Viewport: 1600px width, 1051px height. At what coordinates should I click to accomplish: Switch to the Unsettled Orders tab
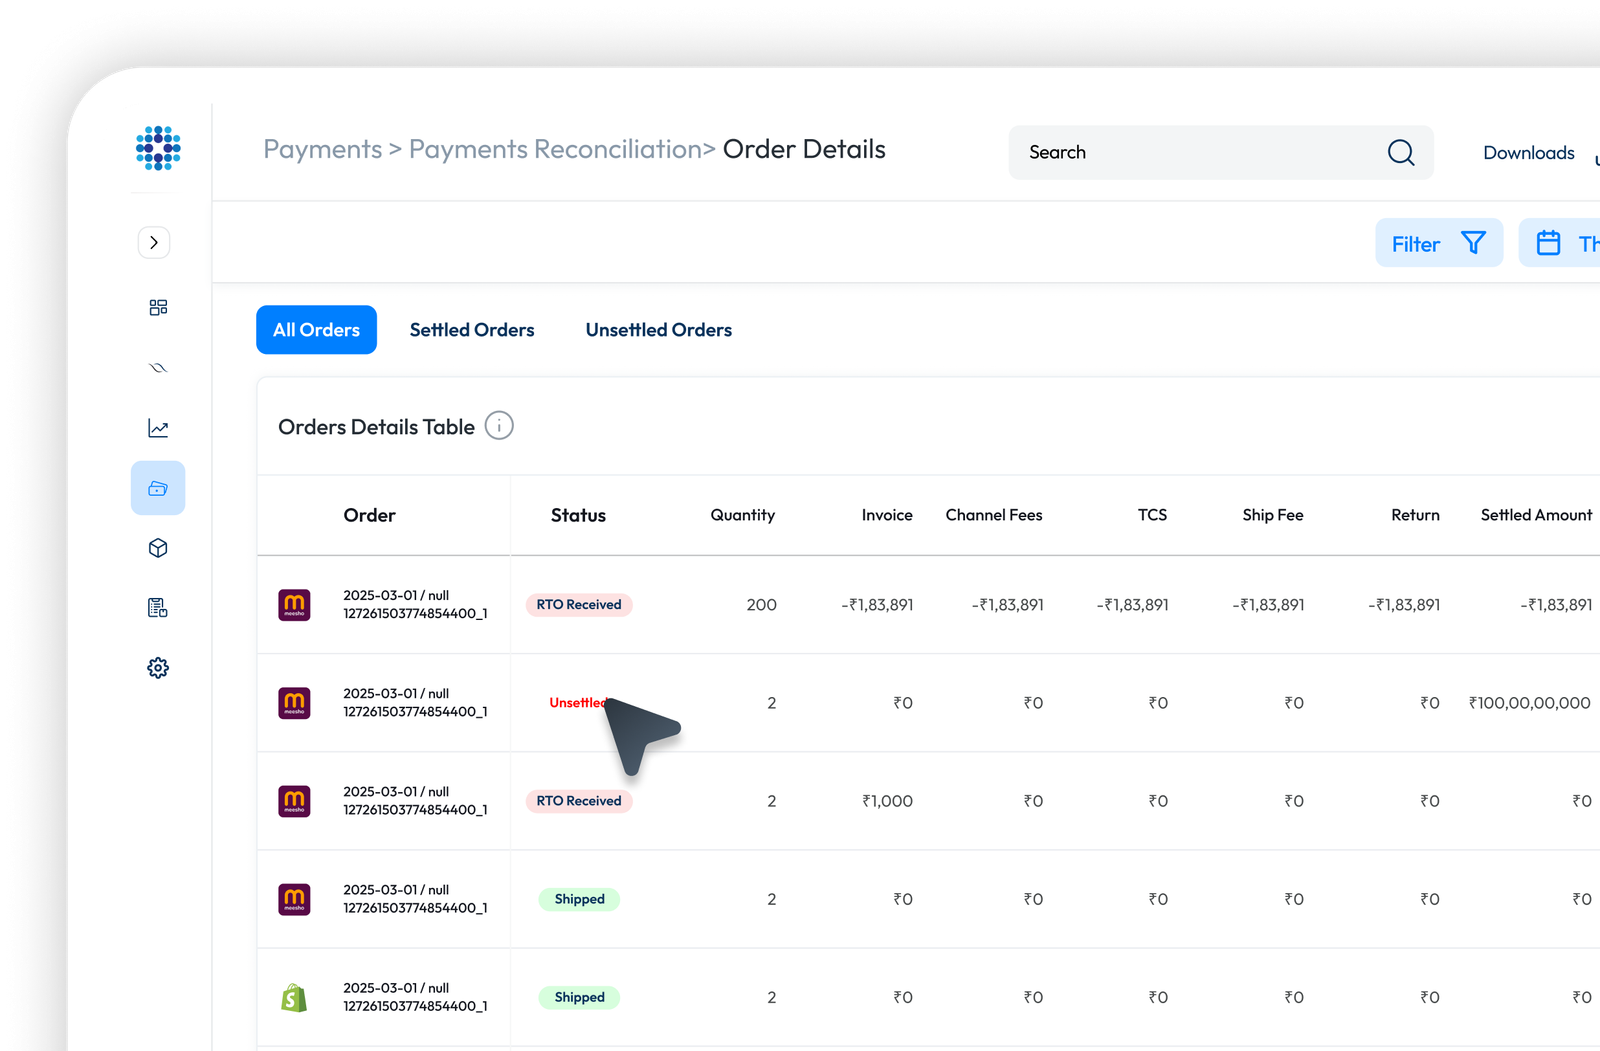coord(658,330)
